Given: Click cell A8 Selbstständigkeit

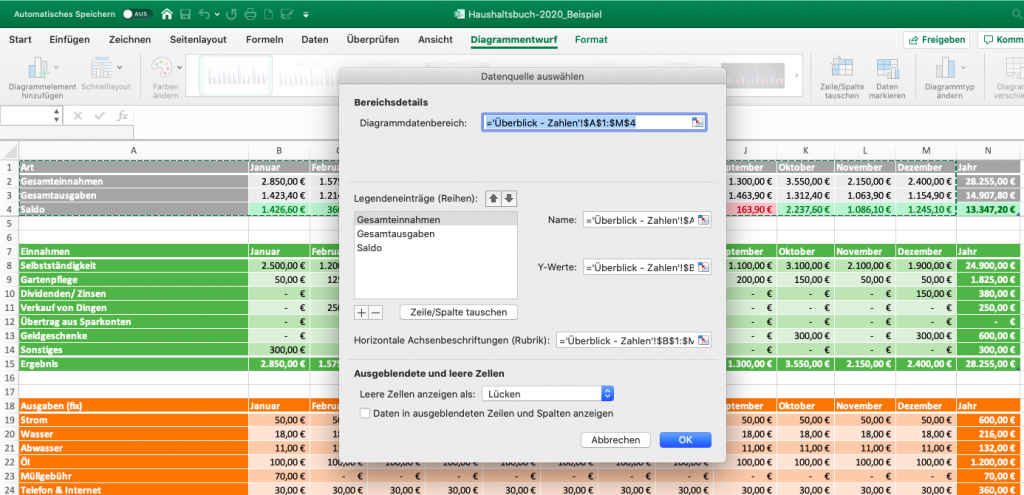Looking at the screenshot, I should tap(133, 266).
